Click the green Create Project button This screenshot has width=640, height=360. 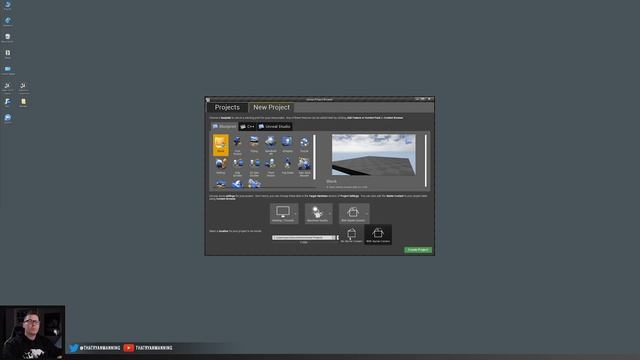click(x=418, y=250)
